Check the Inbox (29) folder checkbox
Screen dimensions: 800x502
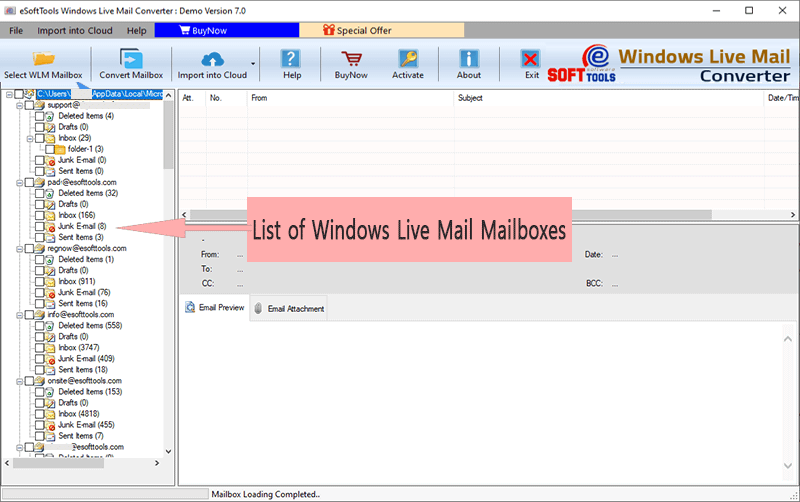click(x=39, y=138)
